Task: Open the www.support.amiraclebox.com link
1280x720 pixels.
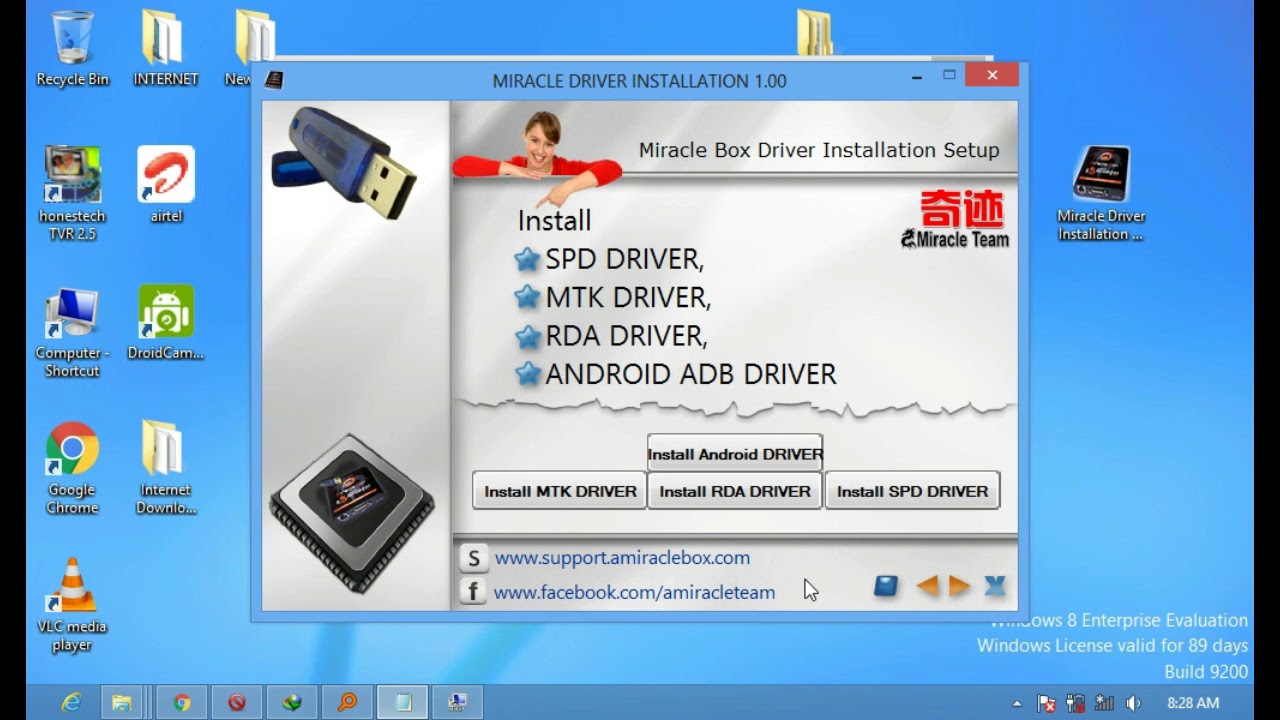Action: coord(622,558)
